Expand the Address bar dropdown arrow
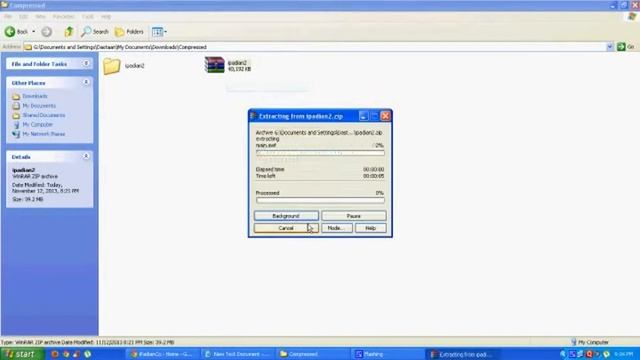Screen dimensions: 640x360 (x=610, y=47)
